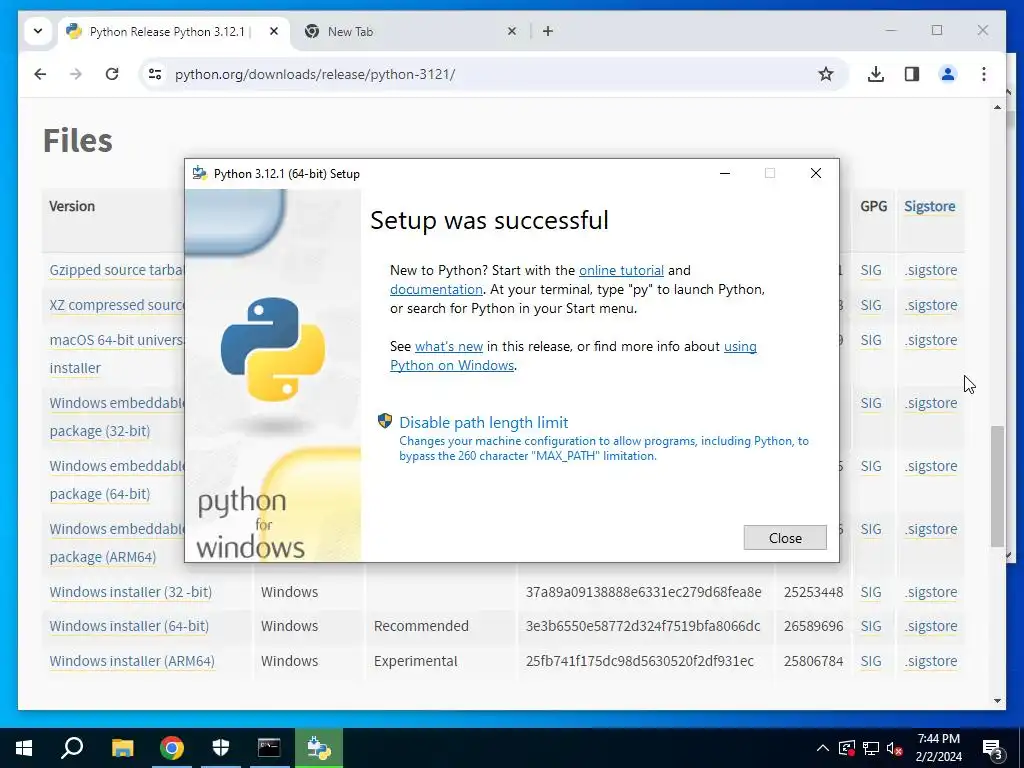Click .sigstore link for Windows installer (ARM64)
Viewport: 1024px width, 768px height.
click(931, 662)
